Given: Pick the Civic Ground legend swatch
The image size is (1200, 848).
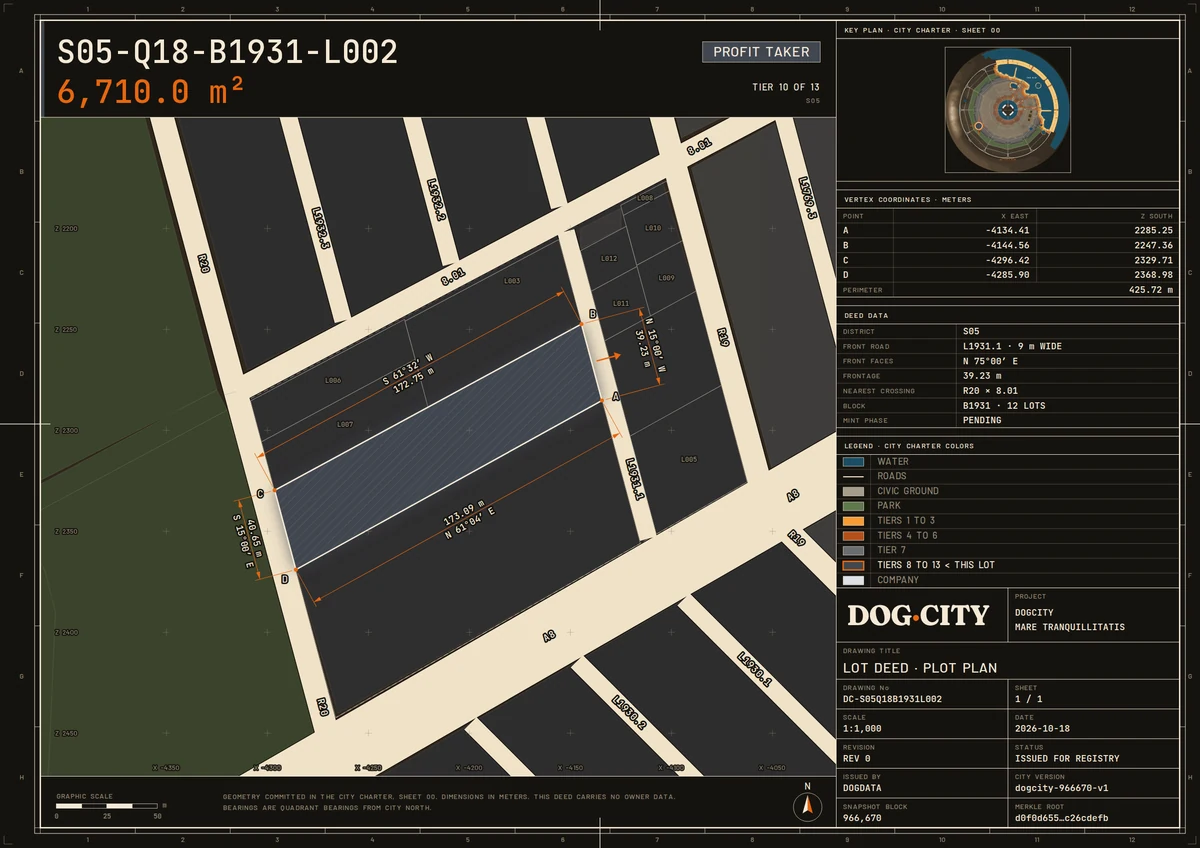Looking at the screenshot, I should point(853,491).
